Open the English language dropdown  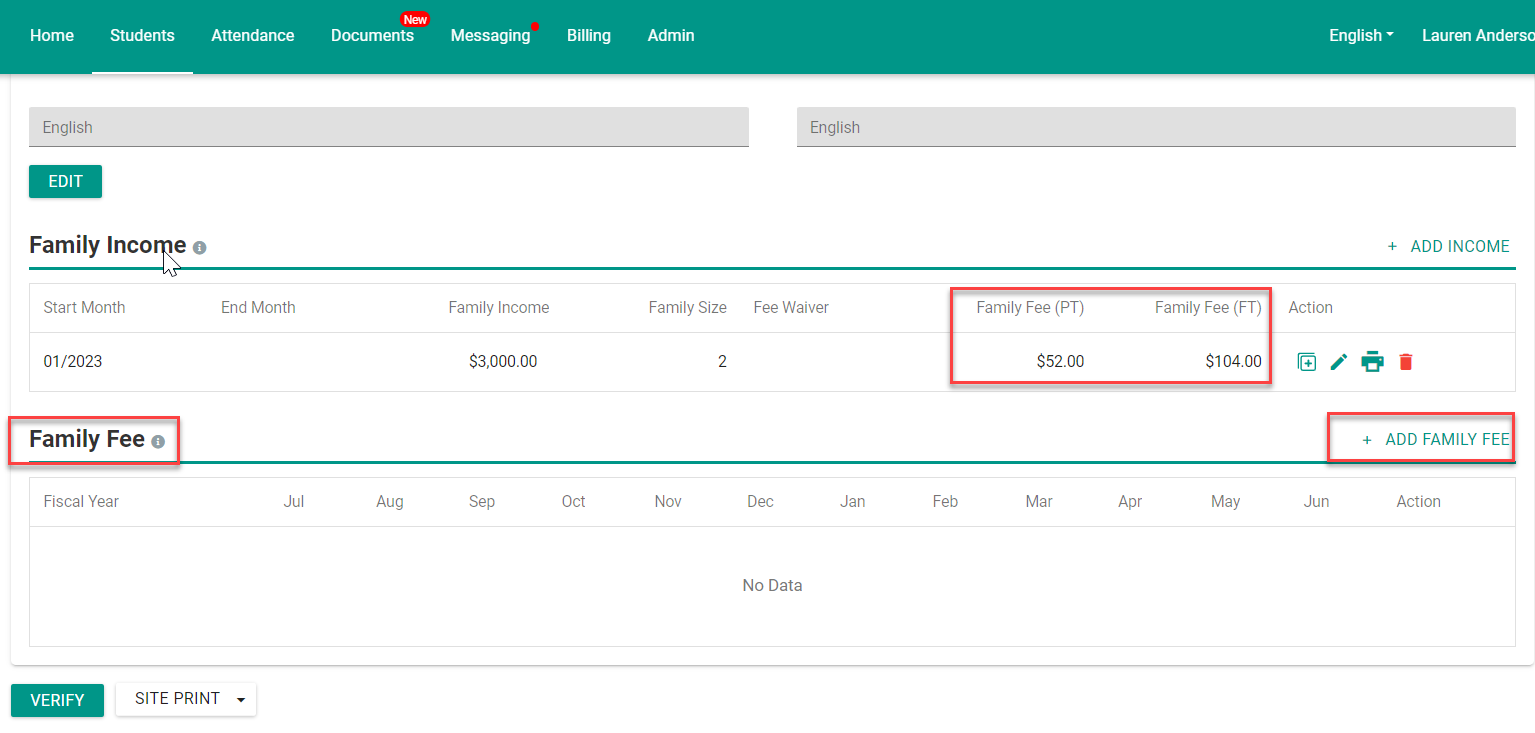1360,35
